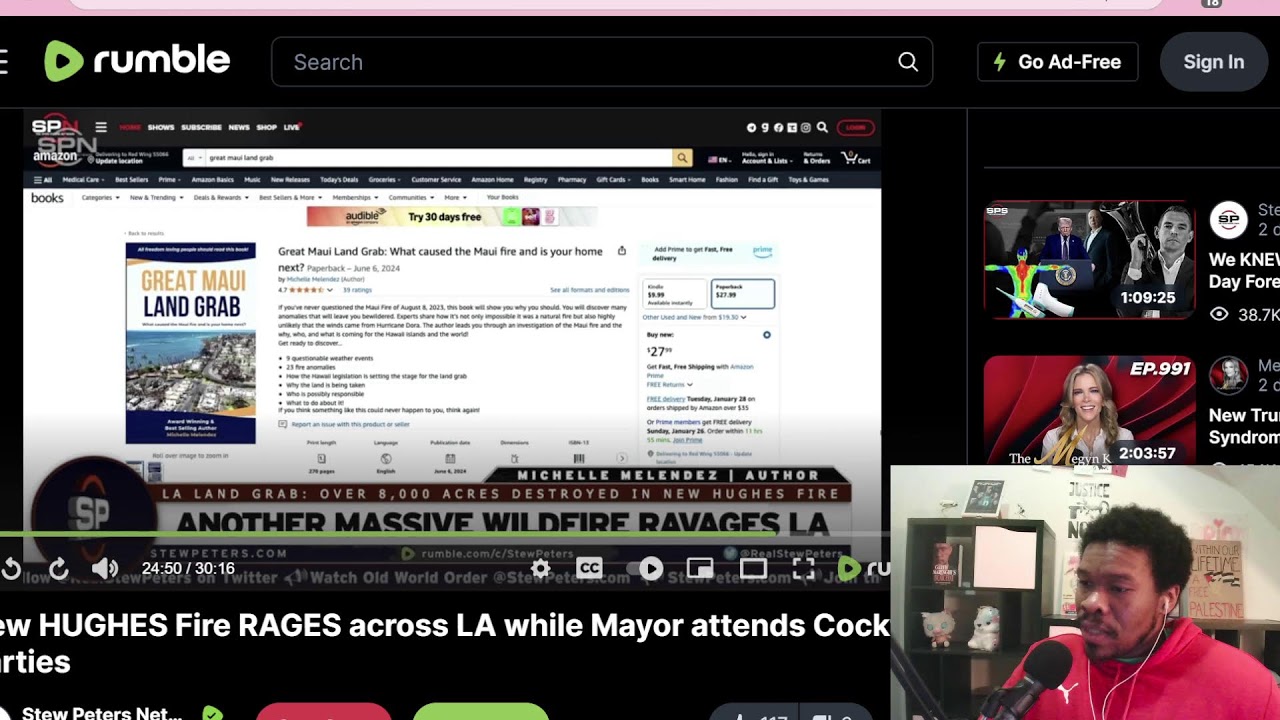Select SHOP in the SPN nav
The image size is (1280, 720).
pos(266,128)
